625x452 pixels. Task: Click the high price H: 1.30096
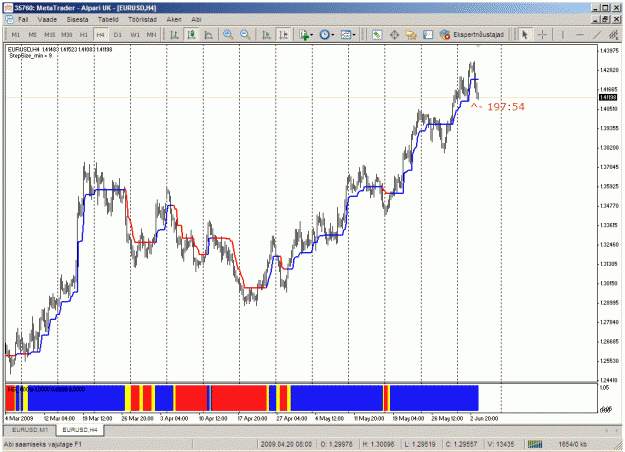tap(378, 444)
